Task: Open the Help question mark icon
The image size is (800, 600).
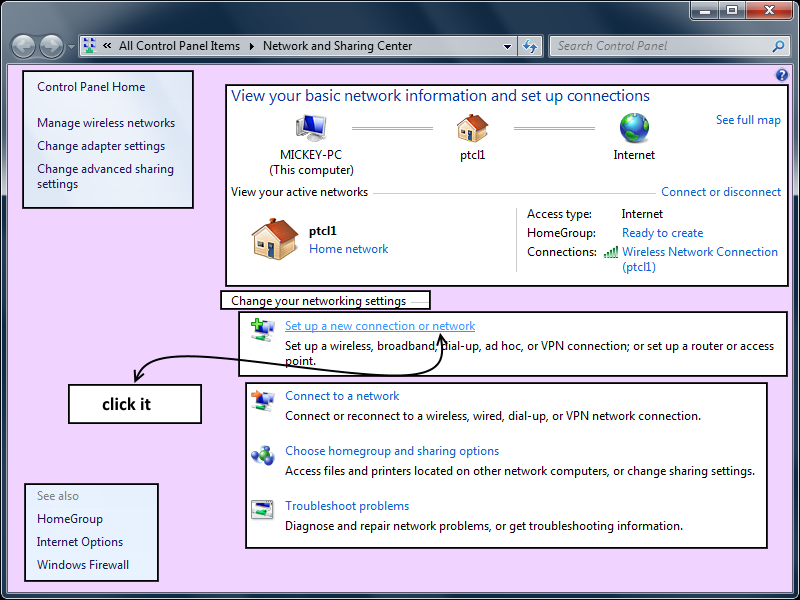Action: (x=781, y=75)
